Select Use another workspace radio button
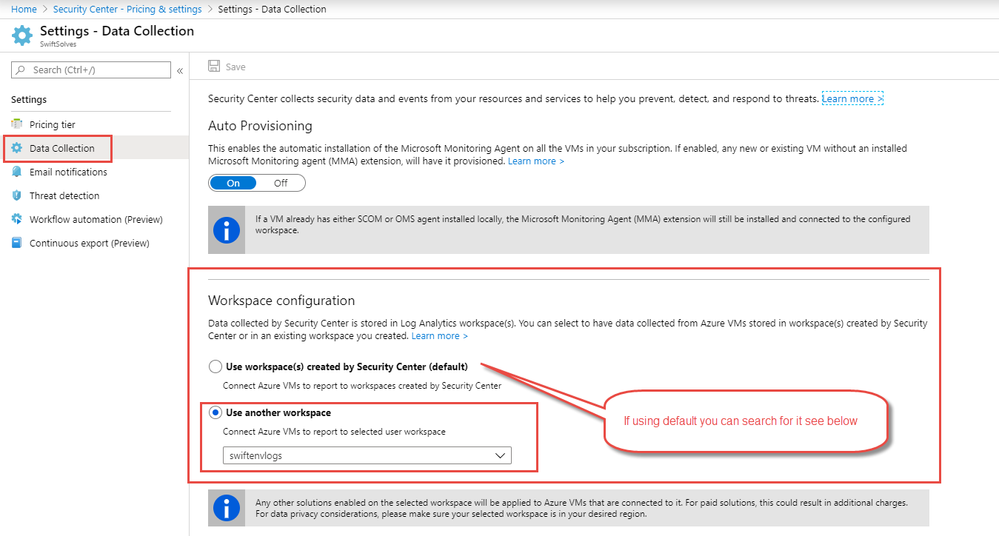 [215, 412]
